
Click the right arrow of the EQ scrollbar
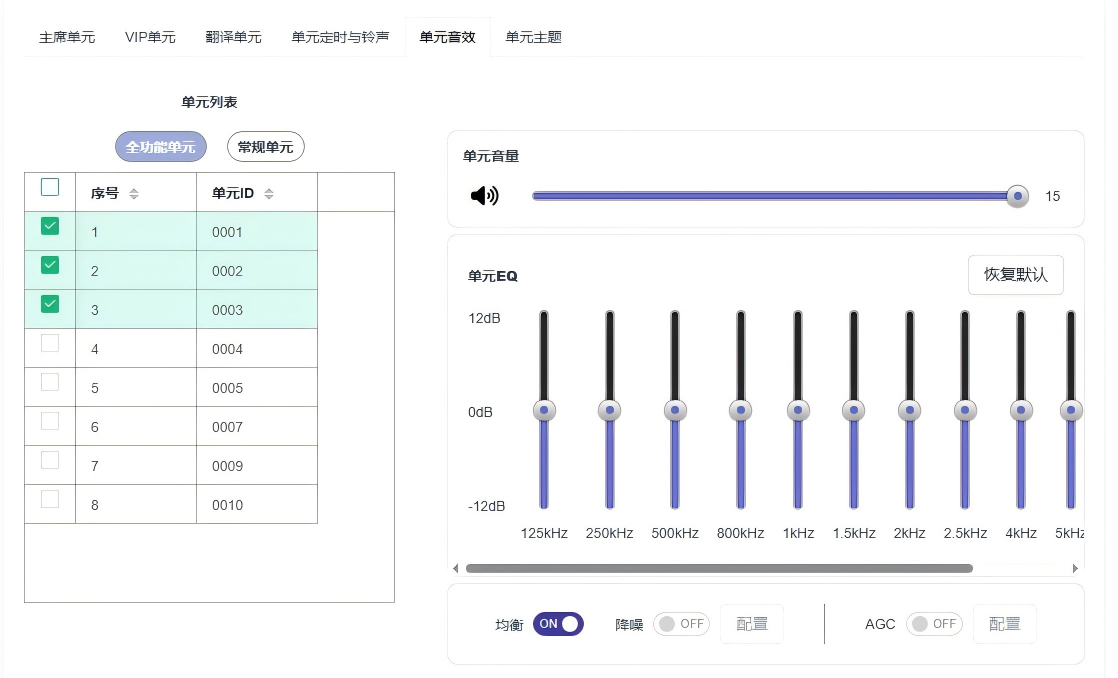pyautogui.click(x=1076, y=568)
